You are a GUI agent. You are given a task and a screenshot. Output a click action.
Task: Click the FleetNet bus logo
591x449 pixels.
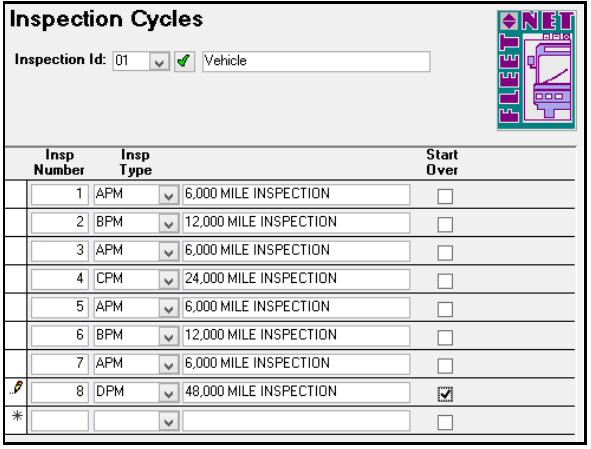point(536,70)
